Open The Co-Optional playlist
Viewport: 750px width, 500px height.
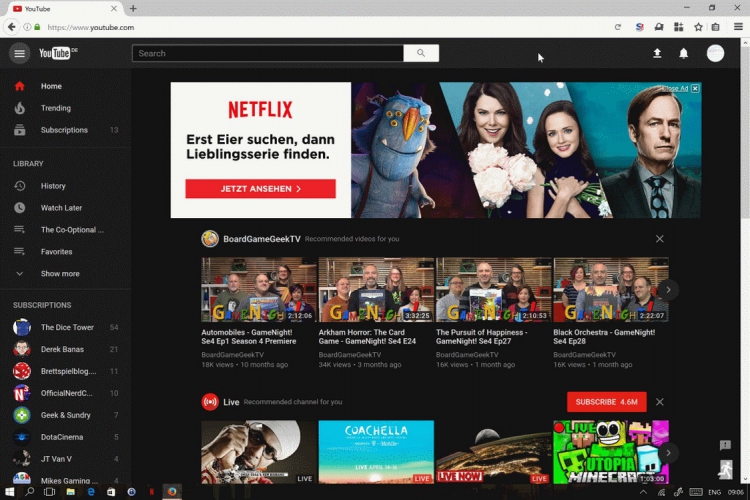[x=66, y=230]
